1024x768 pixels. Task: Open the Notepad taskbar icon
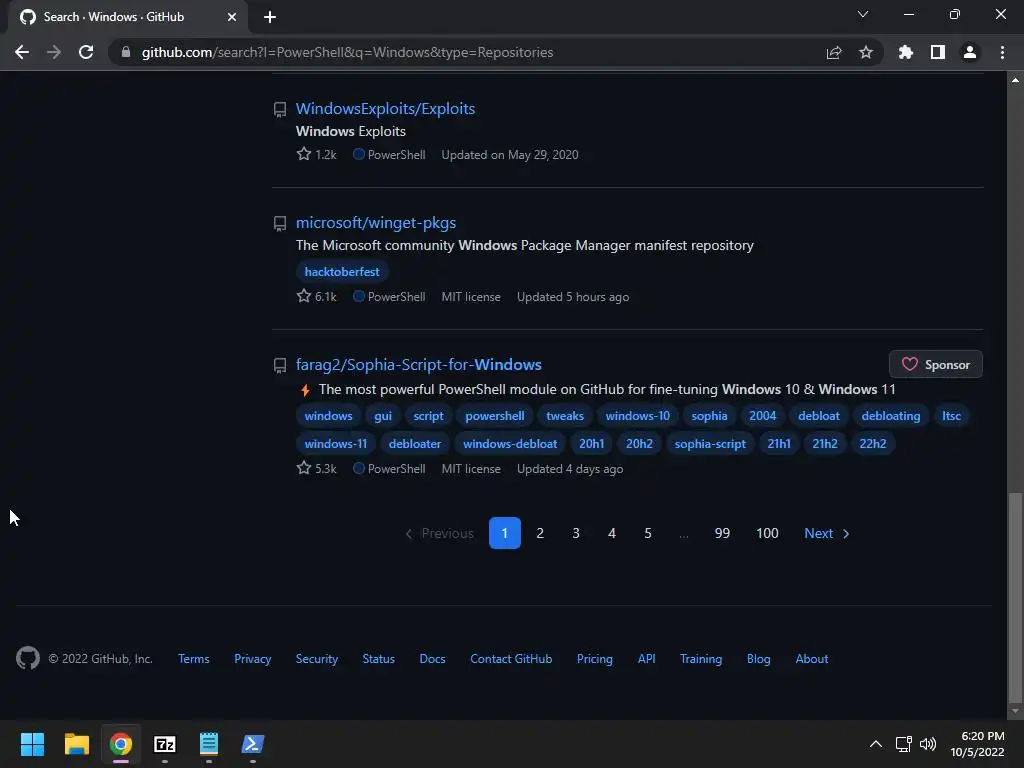[209, 744]
